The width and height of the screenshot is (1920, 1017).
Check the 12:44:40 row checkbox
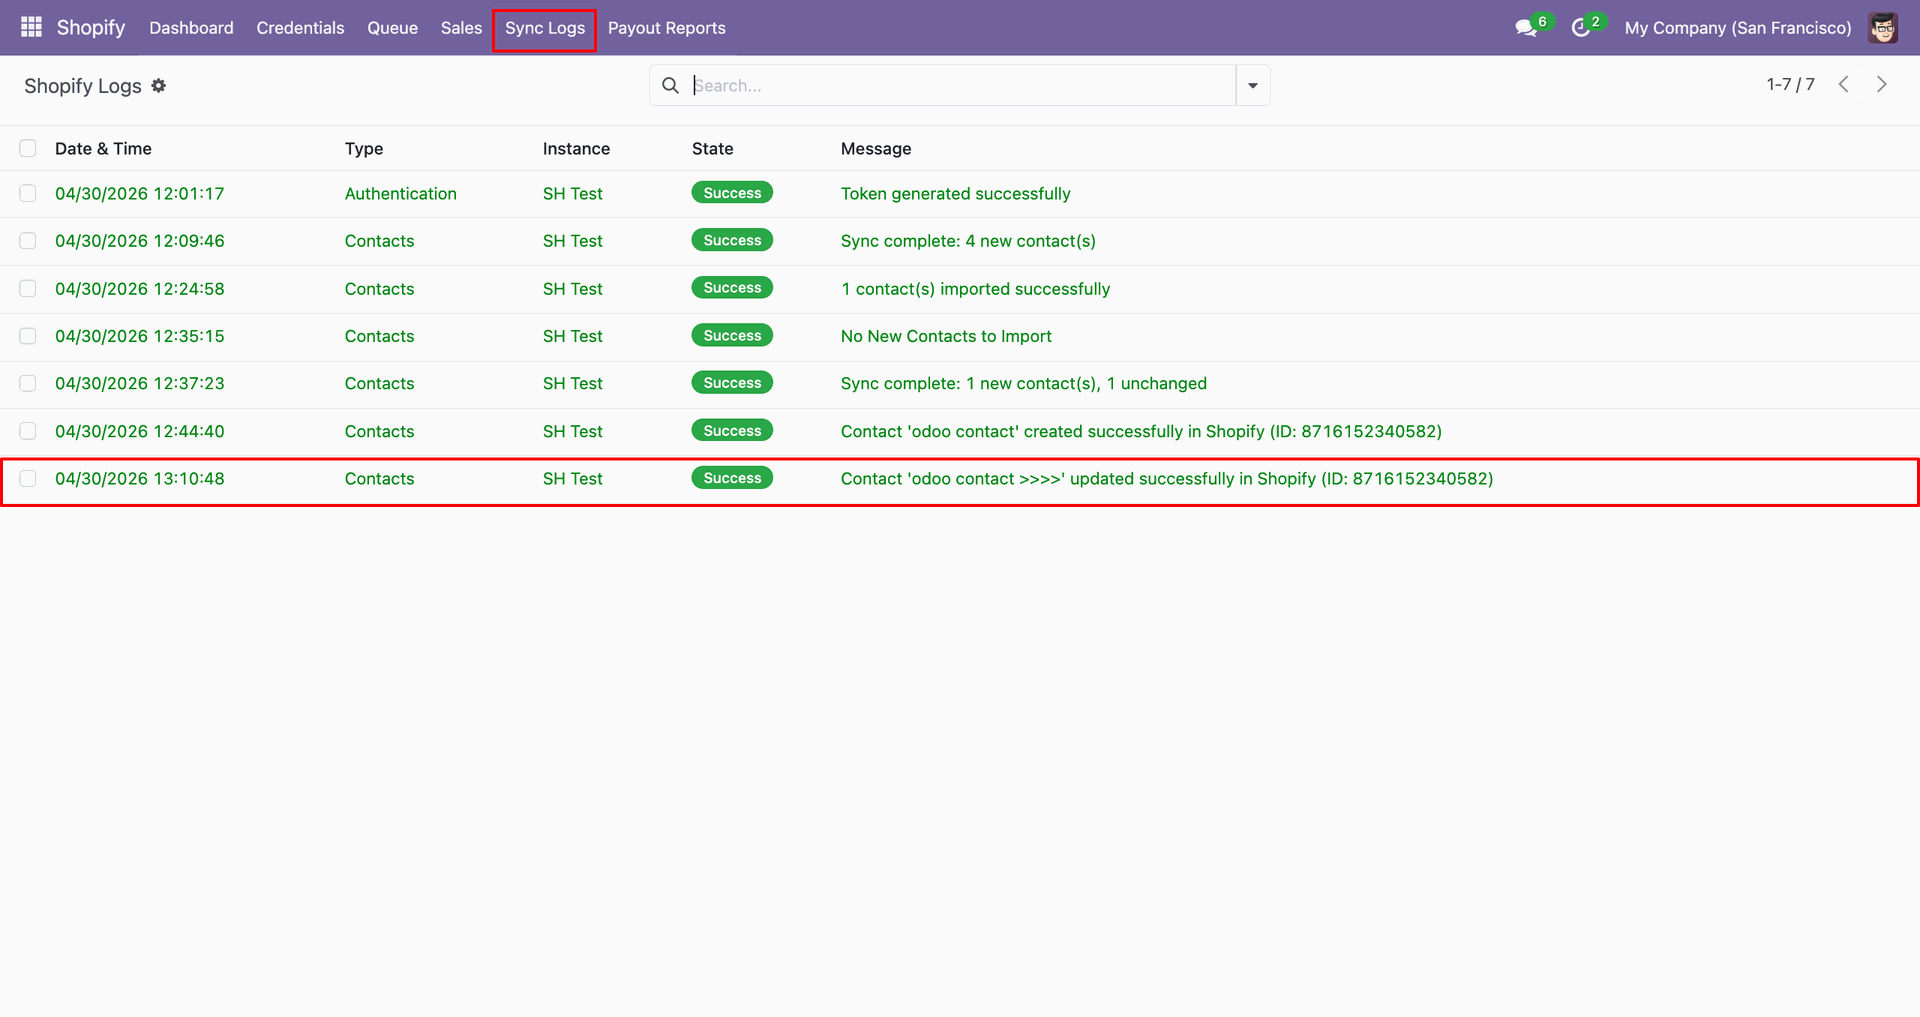(28, 431)
